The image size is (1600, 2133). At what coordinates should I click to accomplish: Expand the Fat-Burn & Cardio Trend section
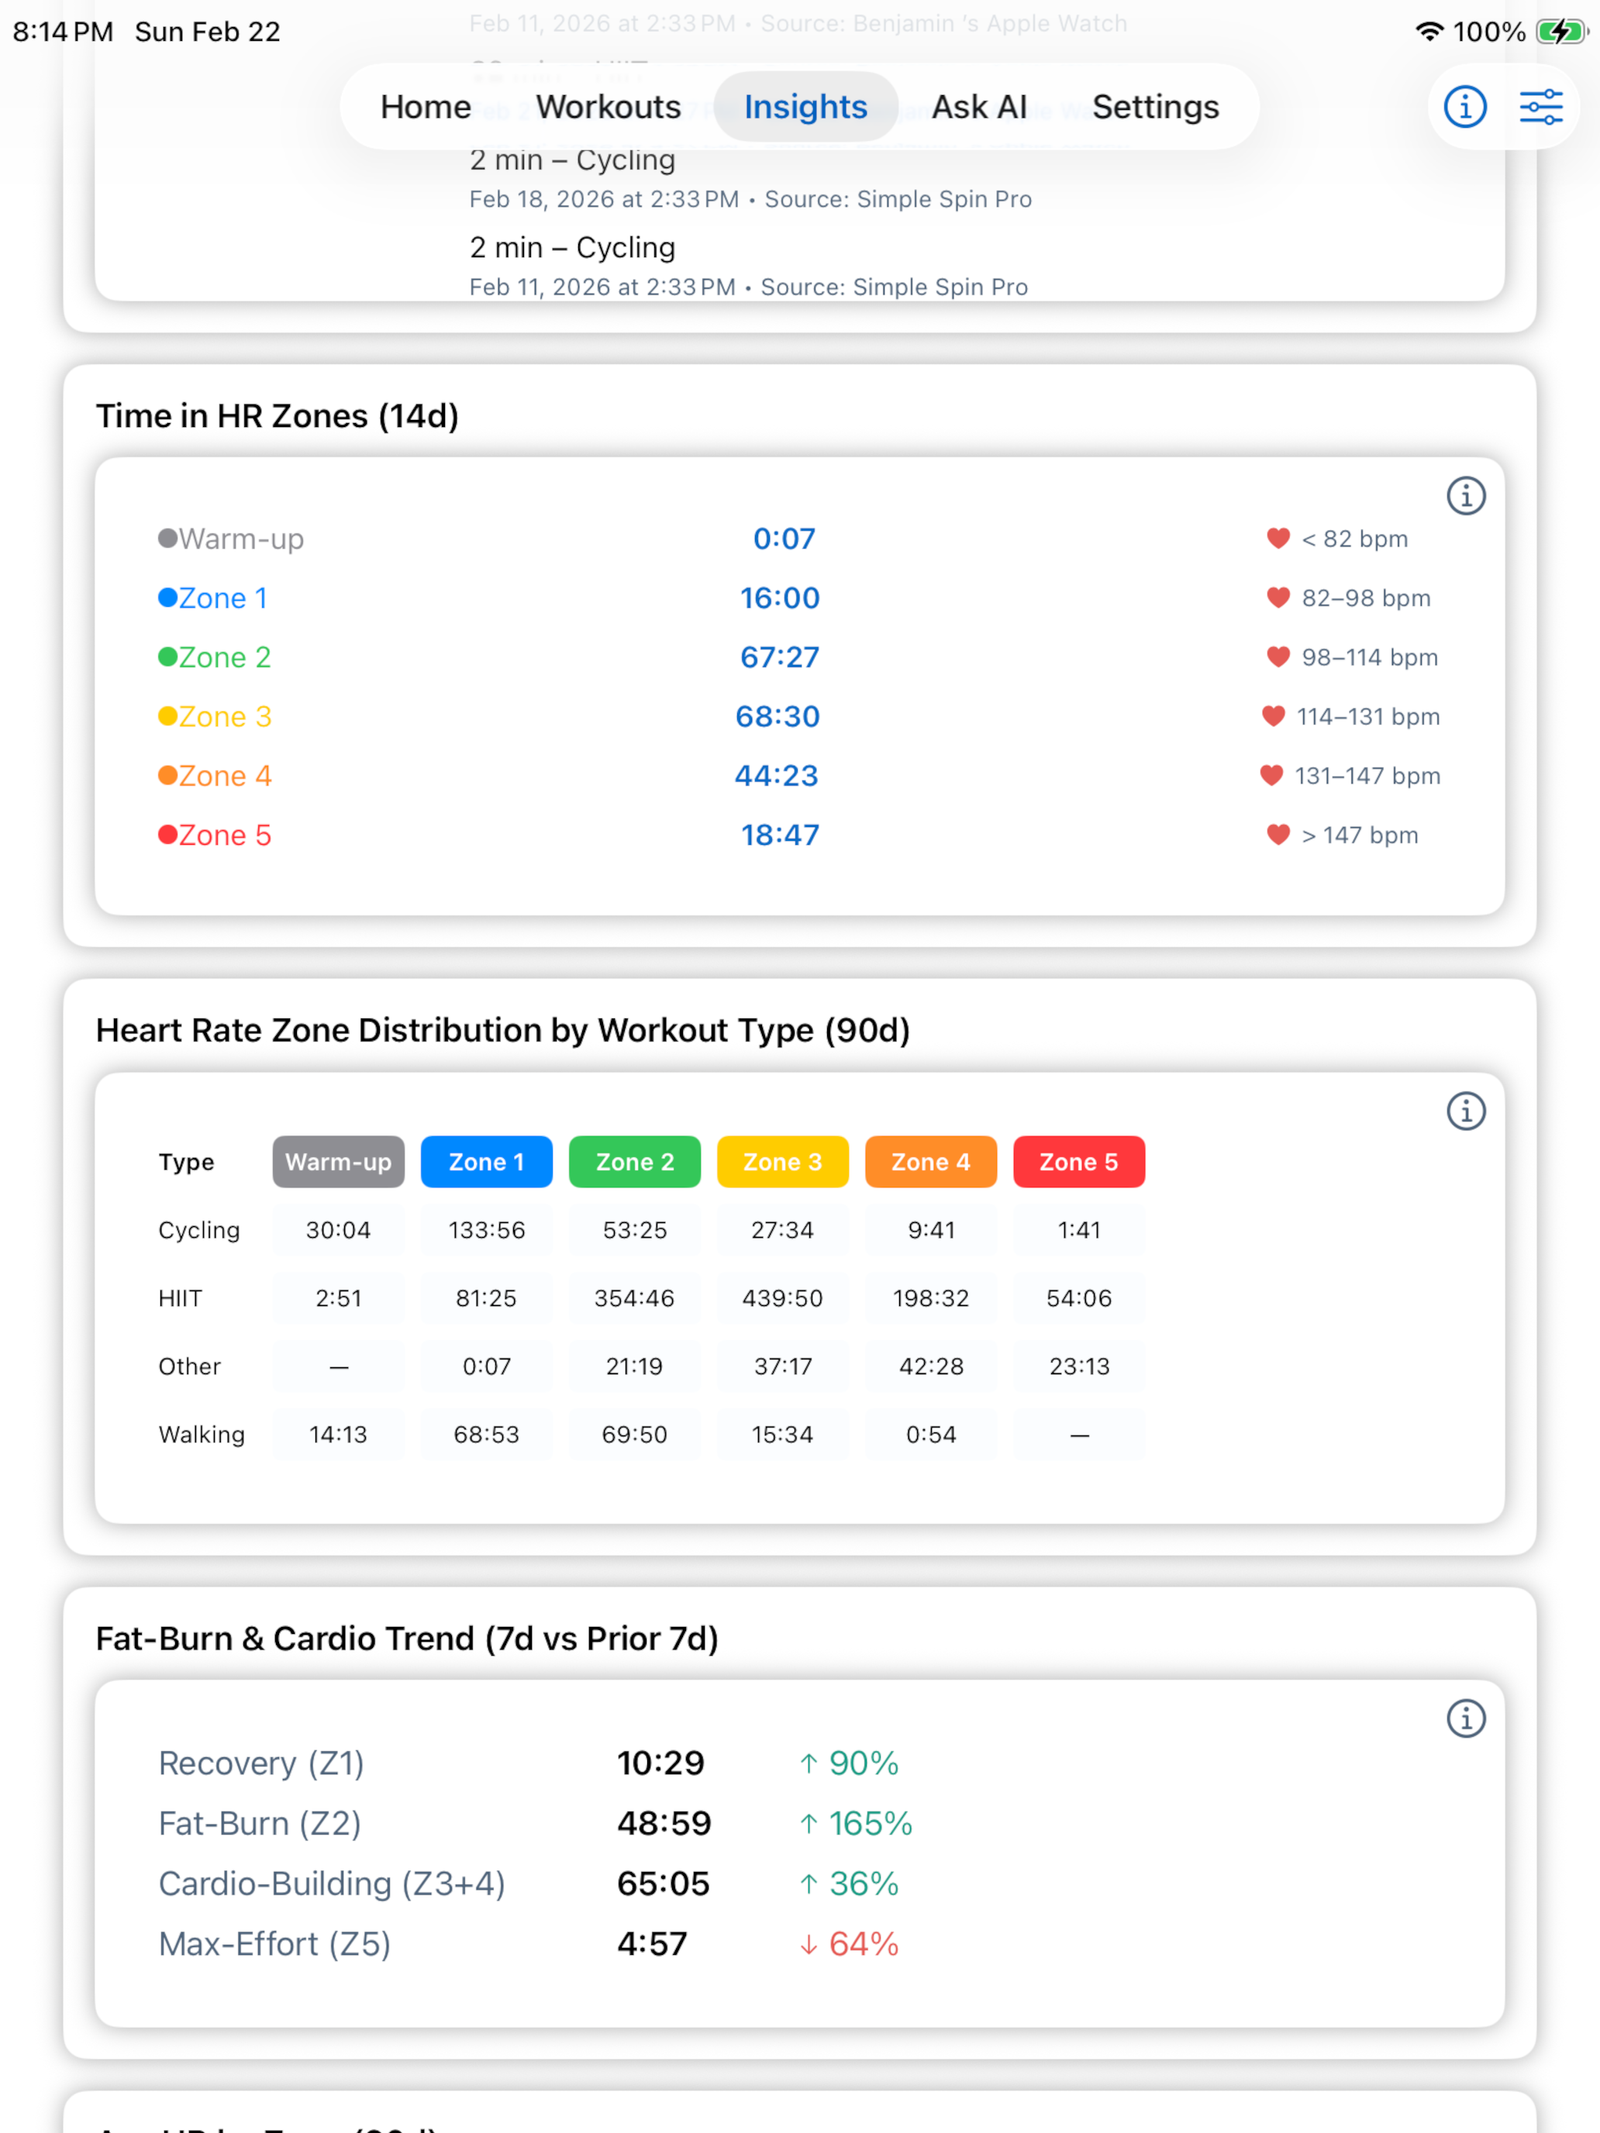[407, 1637]
